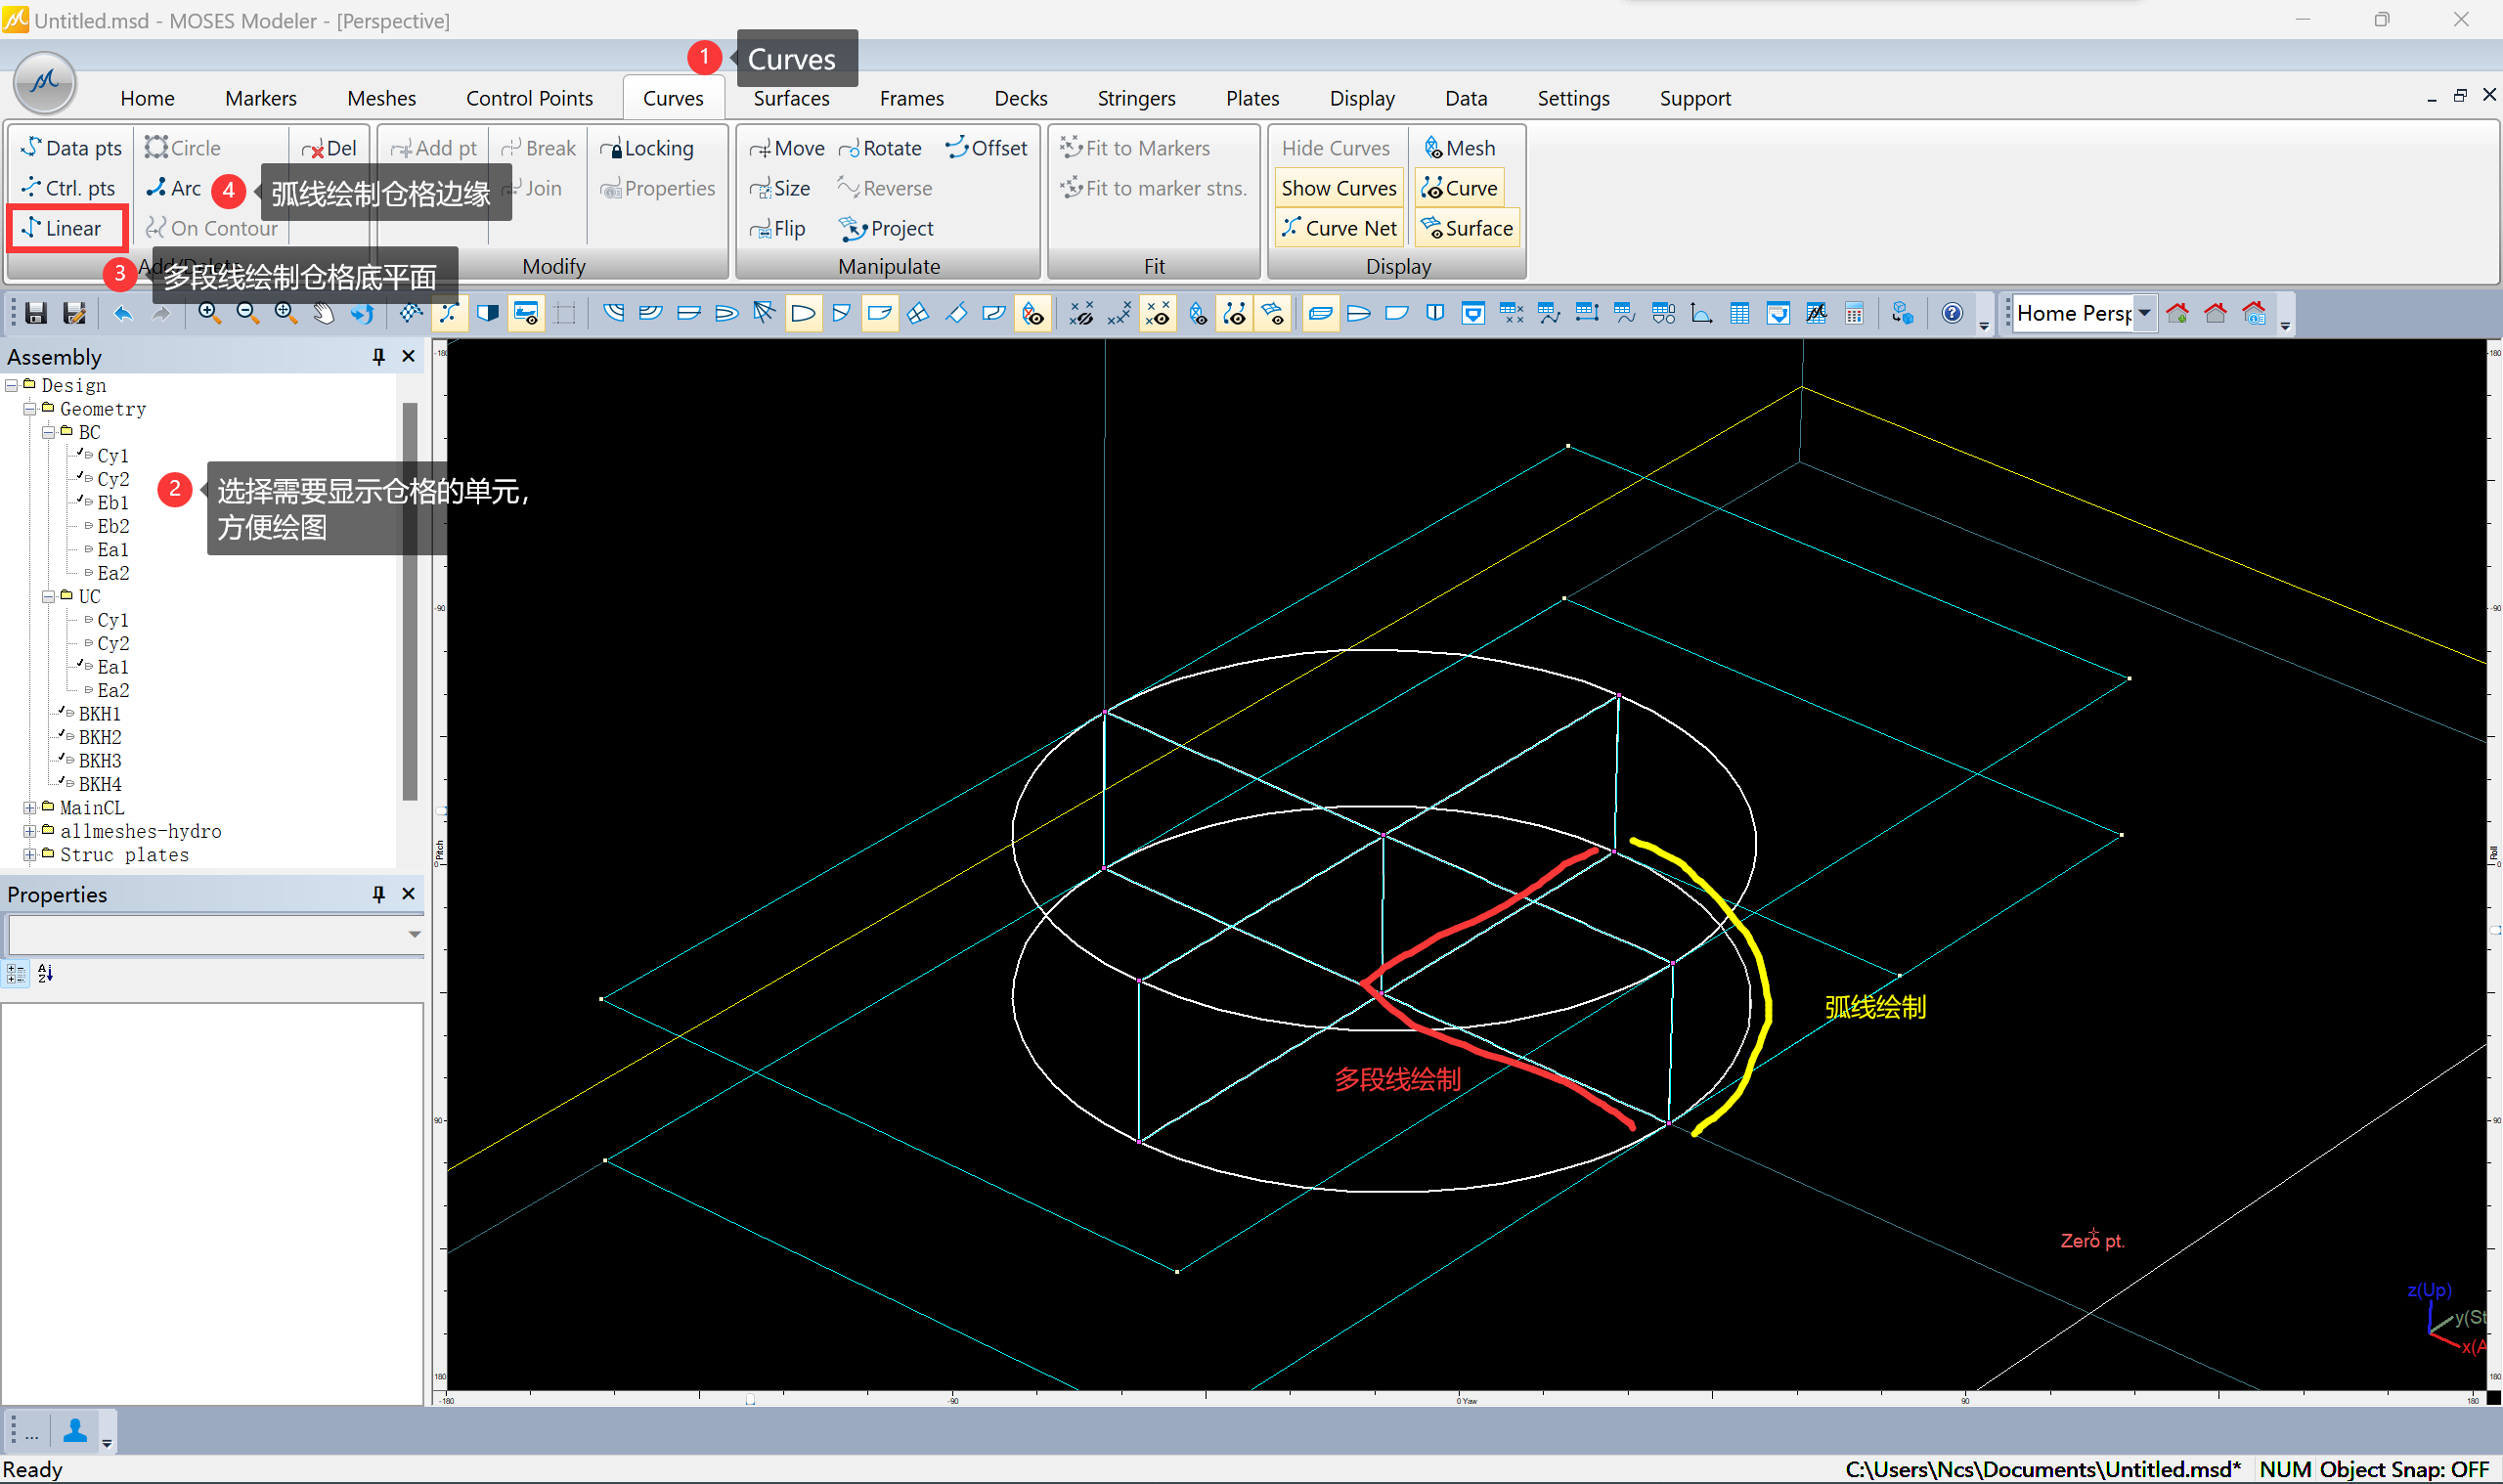2503x1484 pixels.
Task: Toggle the Surface display button
Action: (x=1466, y=228)
